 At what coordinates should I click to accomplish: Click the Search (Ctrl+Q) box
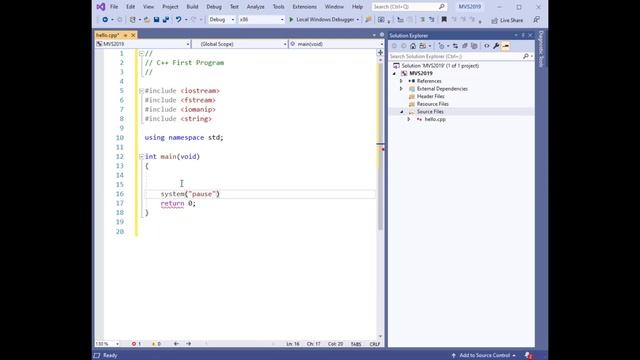(409, 7)
